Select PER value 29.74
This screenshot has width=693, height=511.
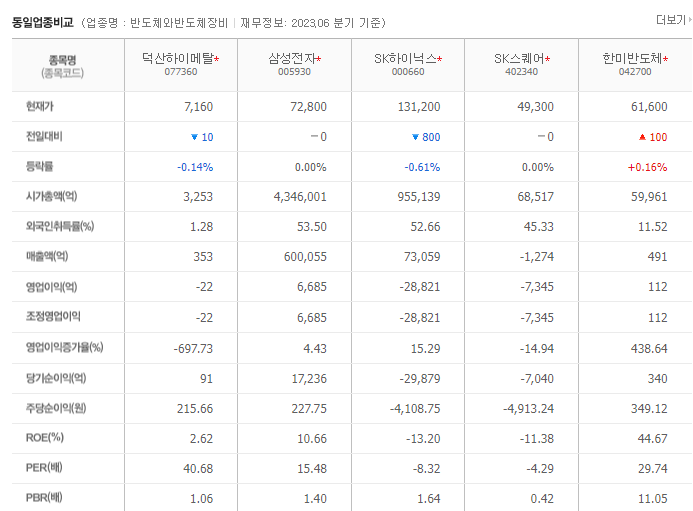[x=652, y=469]
